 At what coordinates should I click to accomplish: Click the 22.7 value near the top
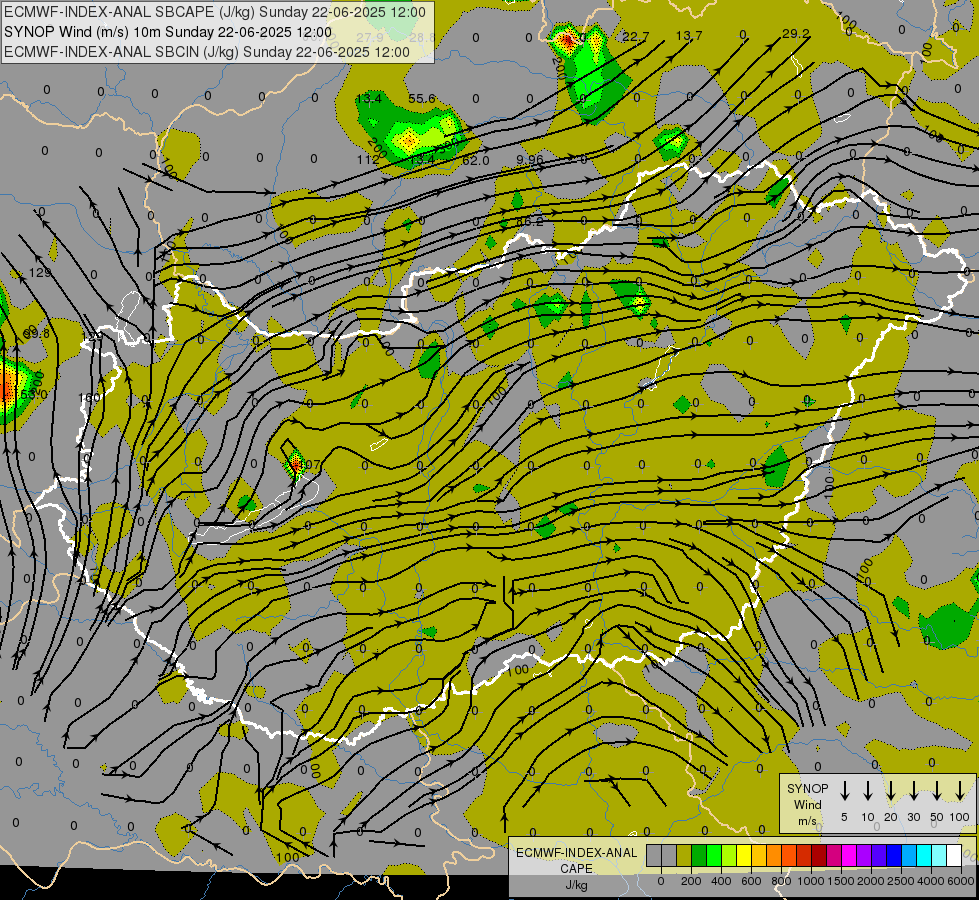point(636,37)
